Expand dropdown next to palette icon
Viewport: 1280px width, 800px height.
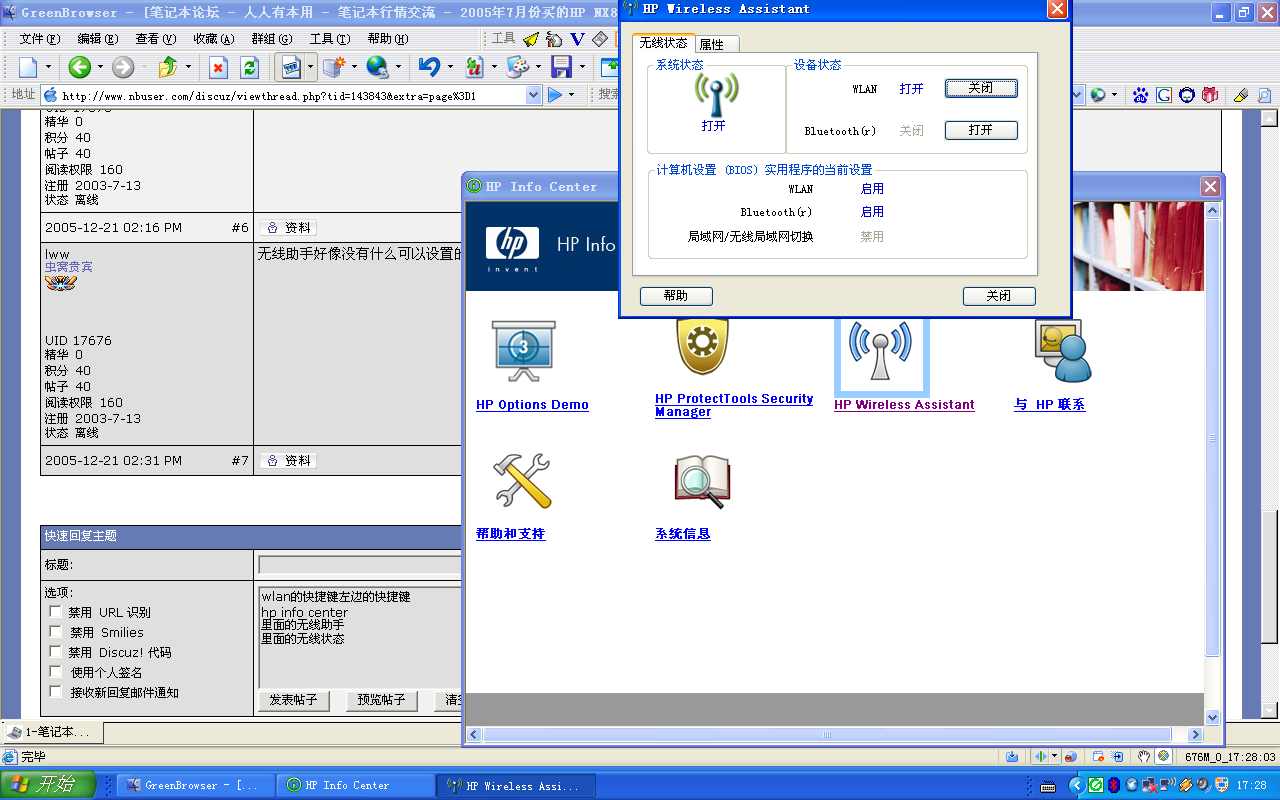click(538, 67)
